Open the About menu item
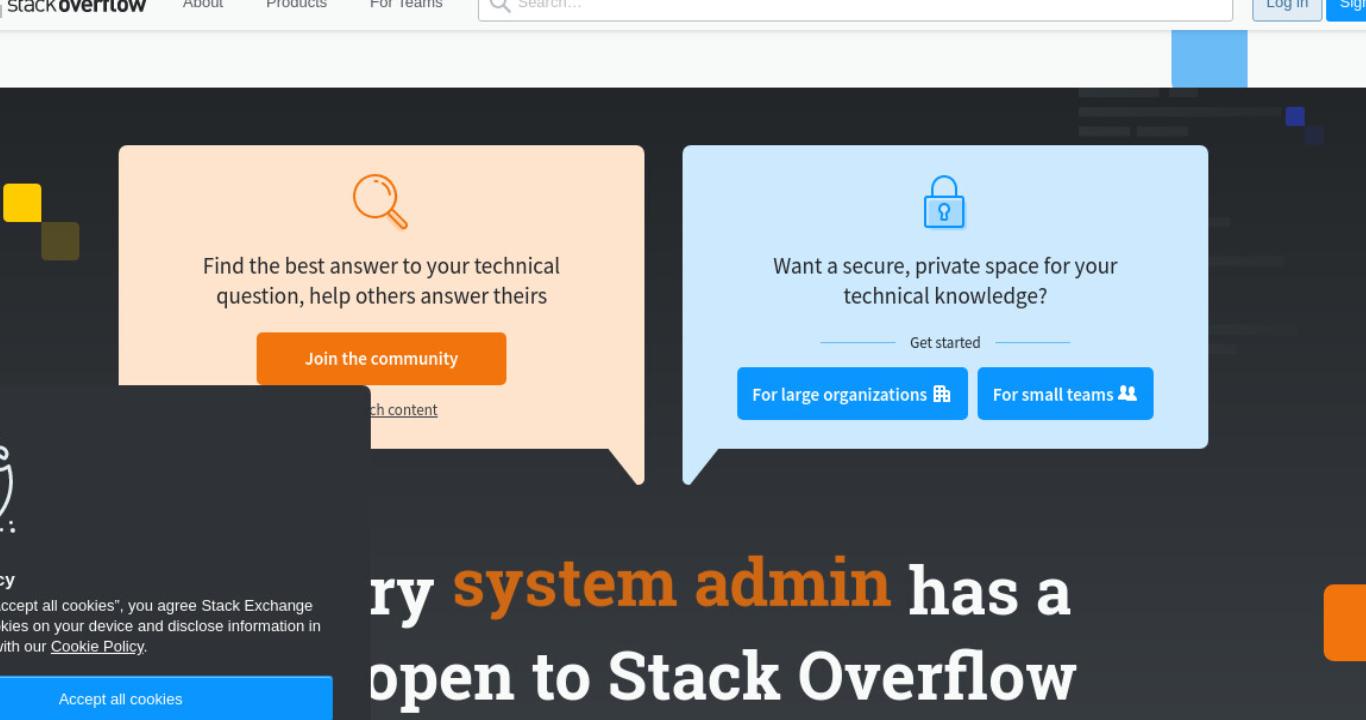This screenshot has width=1366, height=720. 203,5
